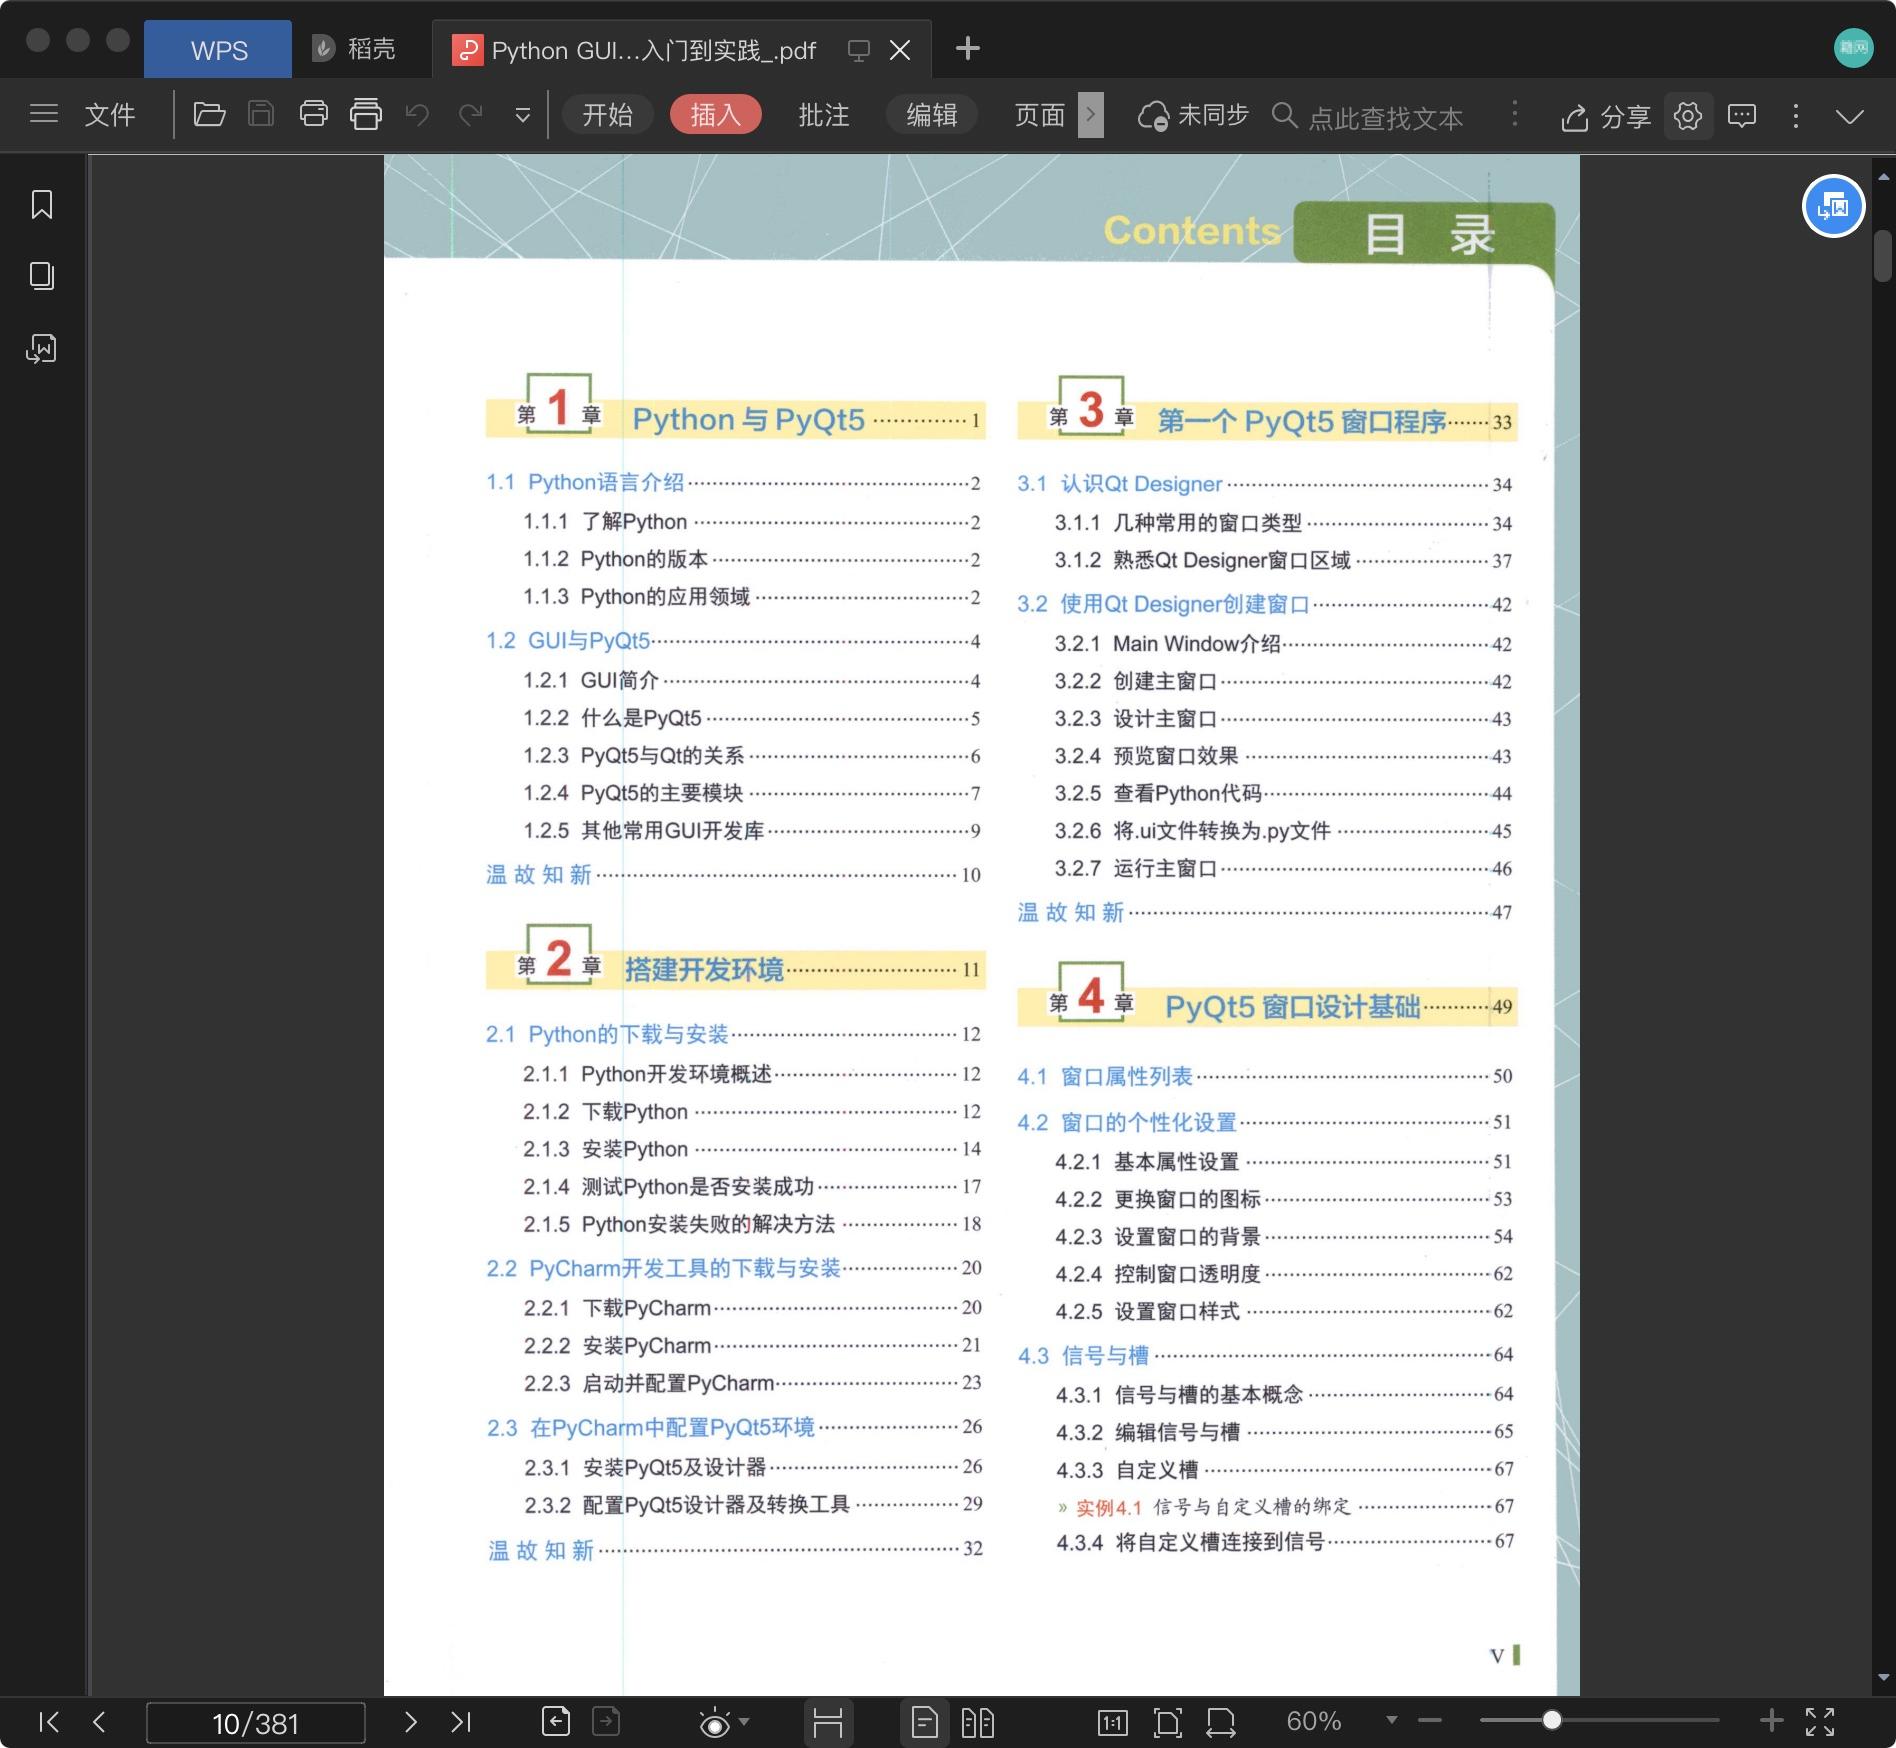Select the single page view icon
This screenshot has height=1748, width=1896.
pos(925,1722)
